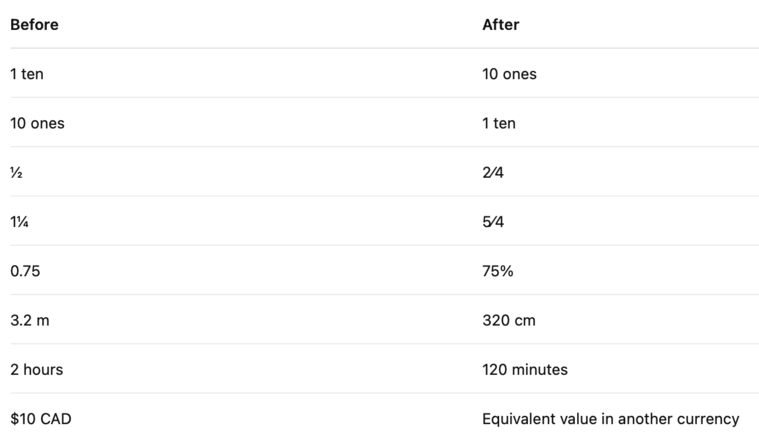The image size is (759, 447).
Task: Click the 75% cell
Action: [498, 271]
